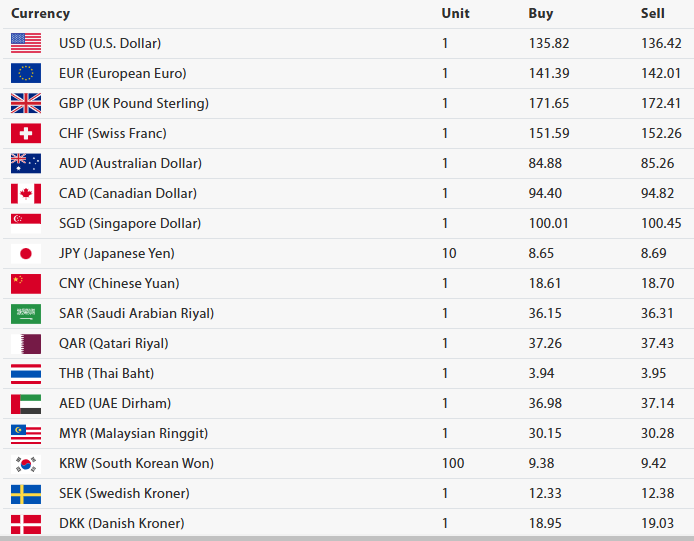The width and height of the screenshot is (694, 541).
Task: Click the Australian flag icon
Action: tap(26, 163)
